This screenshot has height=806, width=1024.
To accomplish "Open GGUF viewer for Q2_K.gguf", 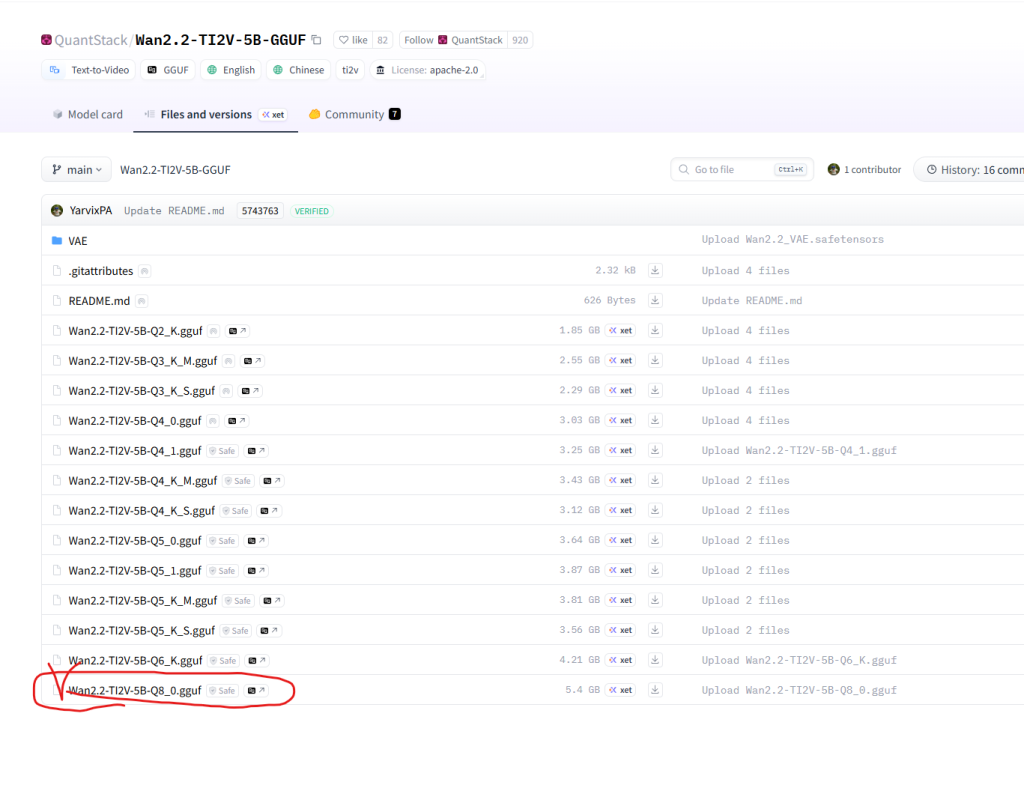I will 238,330.
